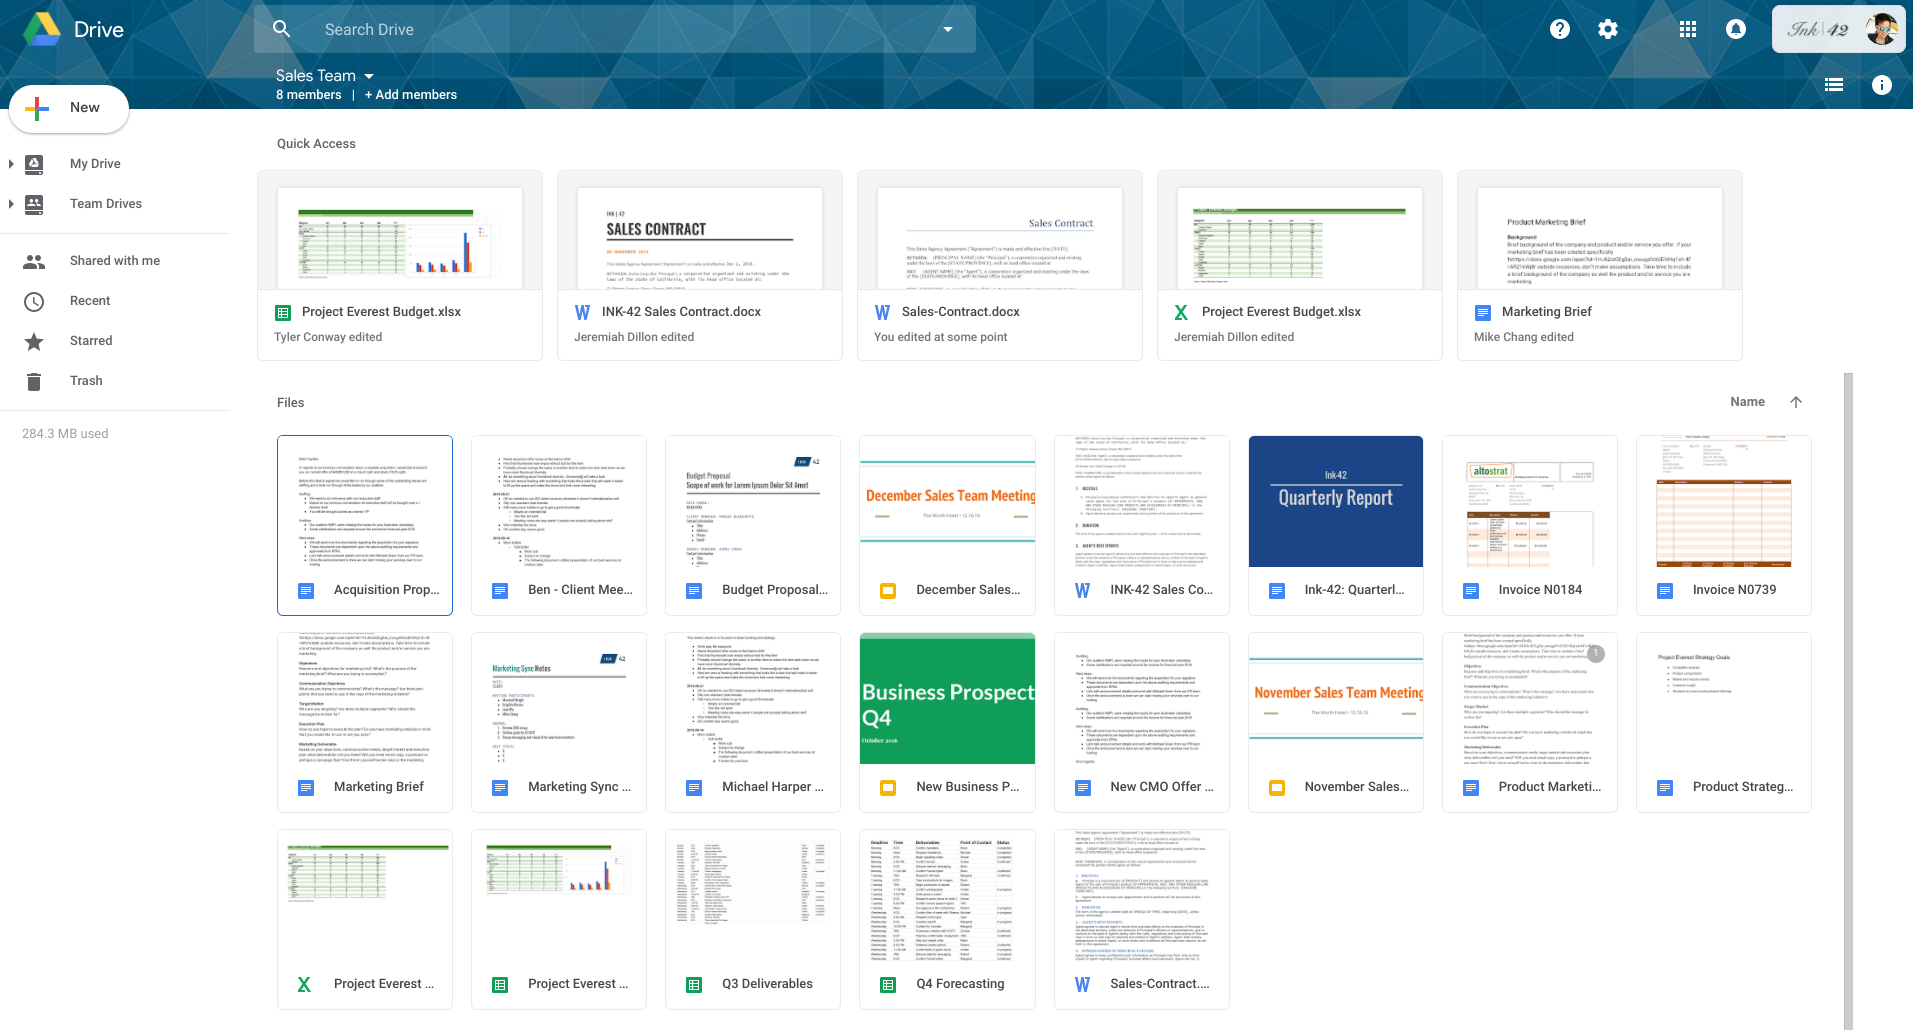Open the advanced search options dropdown
Viewport: 1913px width, 1030px height.
[946, 29]
